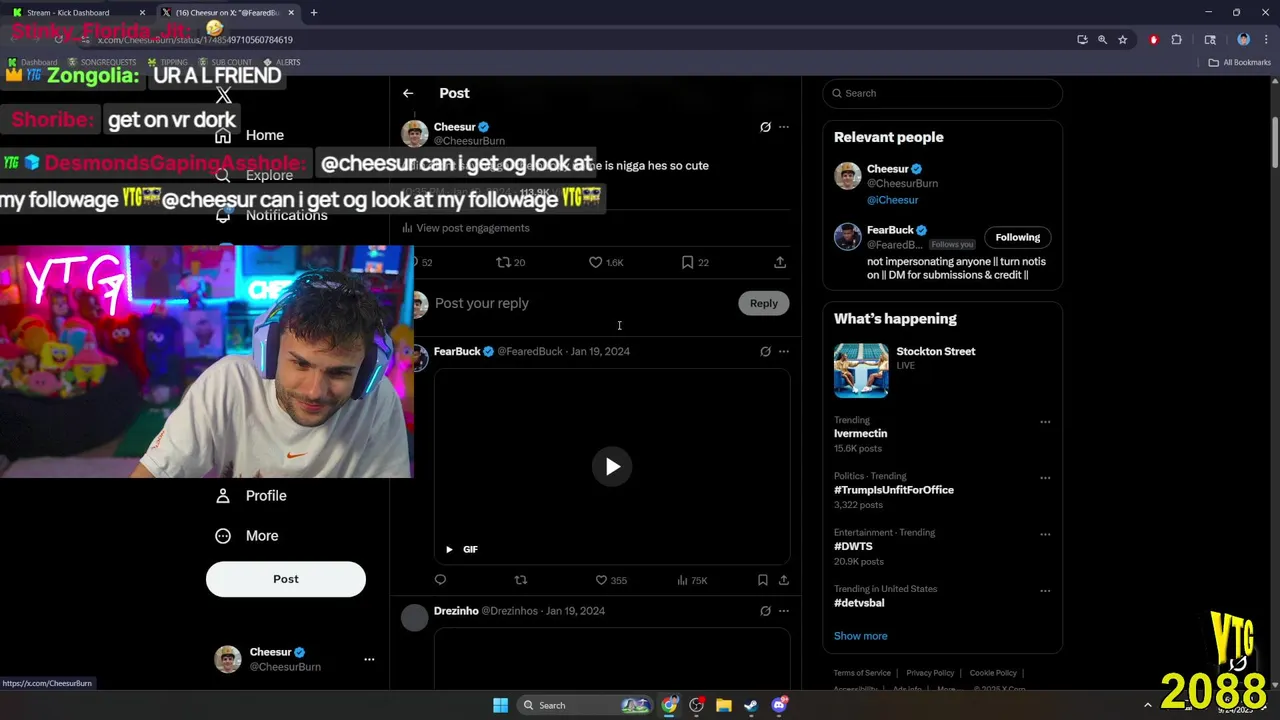This screenshot has height=720, width=1280.
Task: Click the small GIF play control
Action: pyautogui.click(x=449, y=549)
